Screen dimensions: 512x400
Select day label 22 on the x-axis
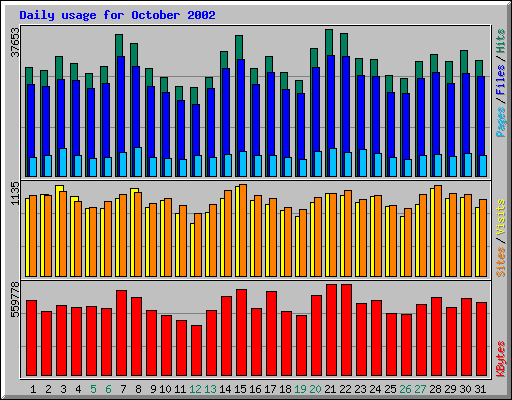(x=345, y=389)
